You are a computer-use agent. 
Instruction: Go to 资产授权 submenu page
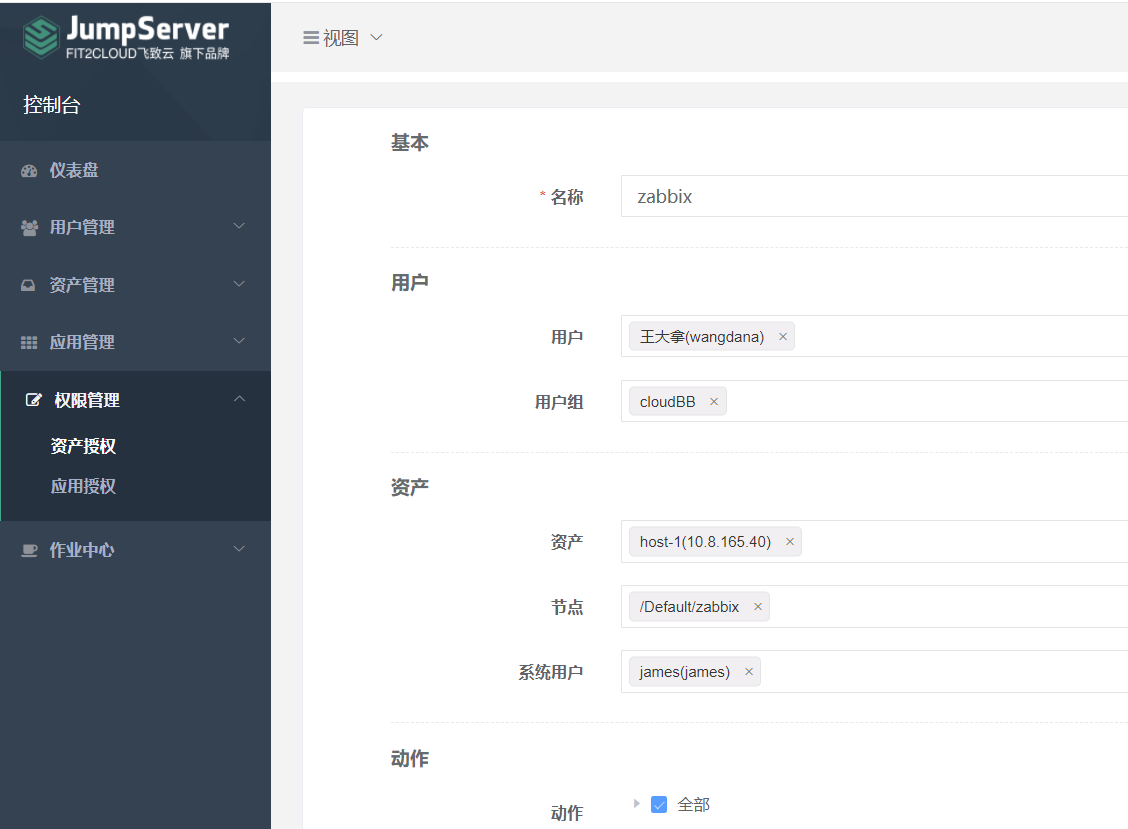(83, 446)
